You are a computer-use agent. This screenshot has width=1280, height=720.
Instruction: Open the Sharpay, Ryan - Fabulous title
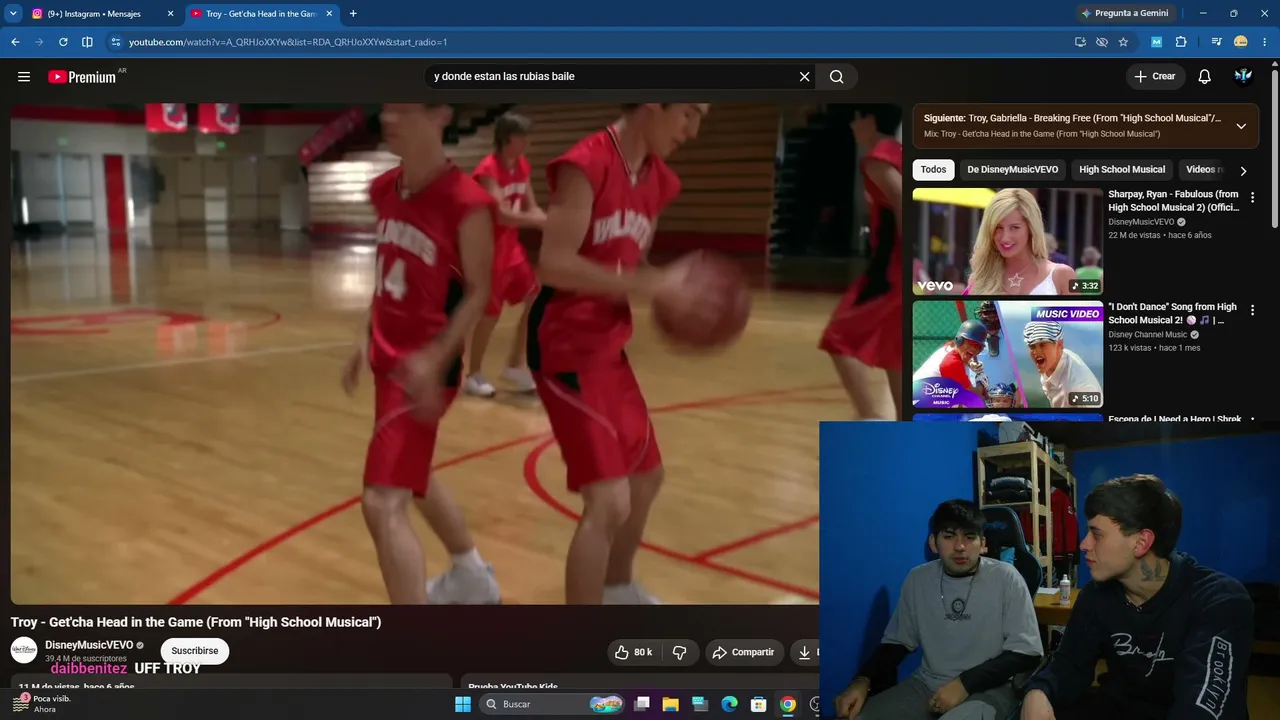click(x=1174, y=201)
